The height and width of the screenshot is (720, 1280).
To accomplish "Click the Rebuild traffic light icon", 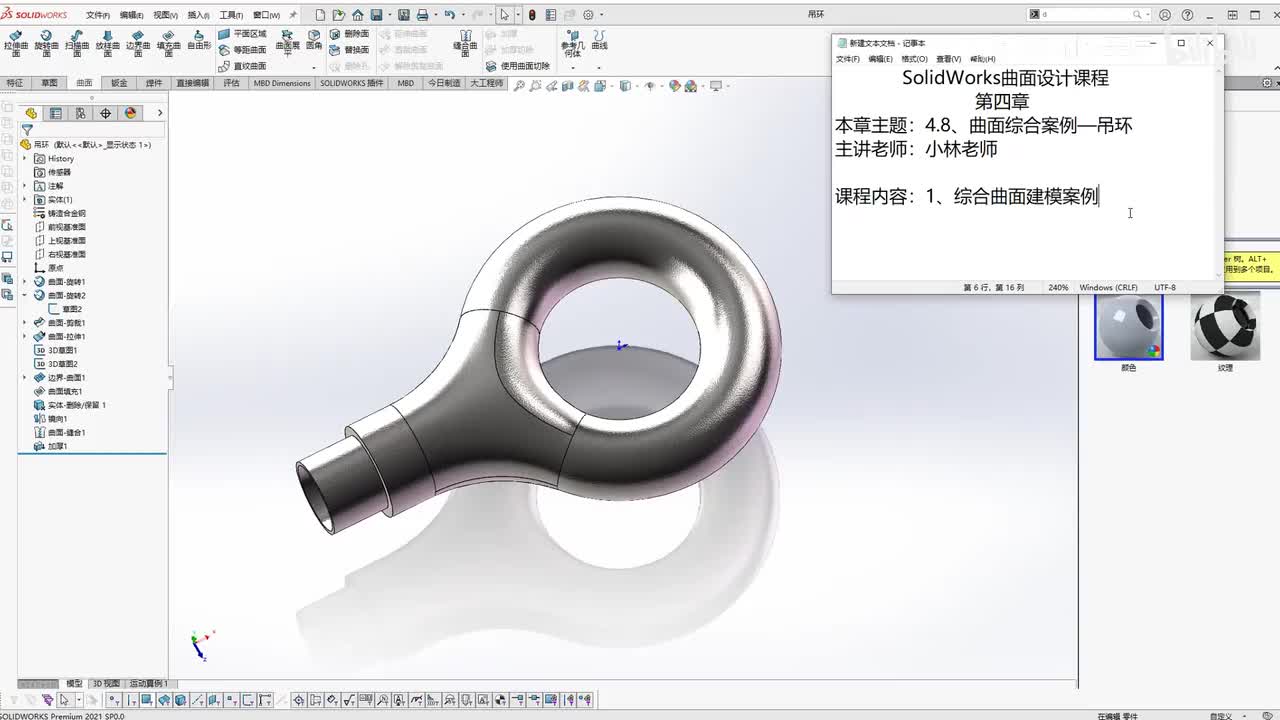I will [x=532, y=15].
